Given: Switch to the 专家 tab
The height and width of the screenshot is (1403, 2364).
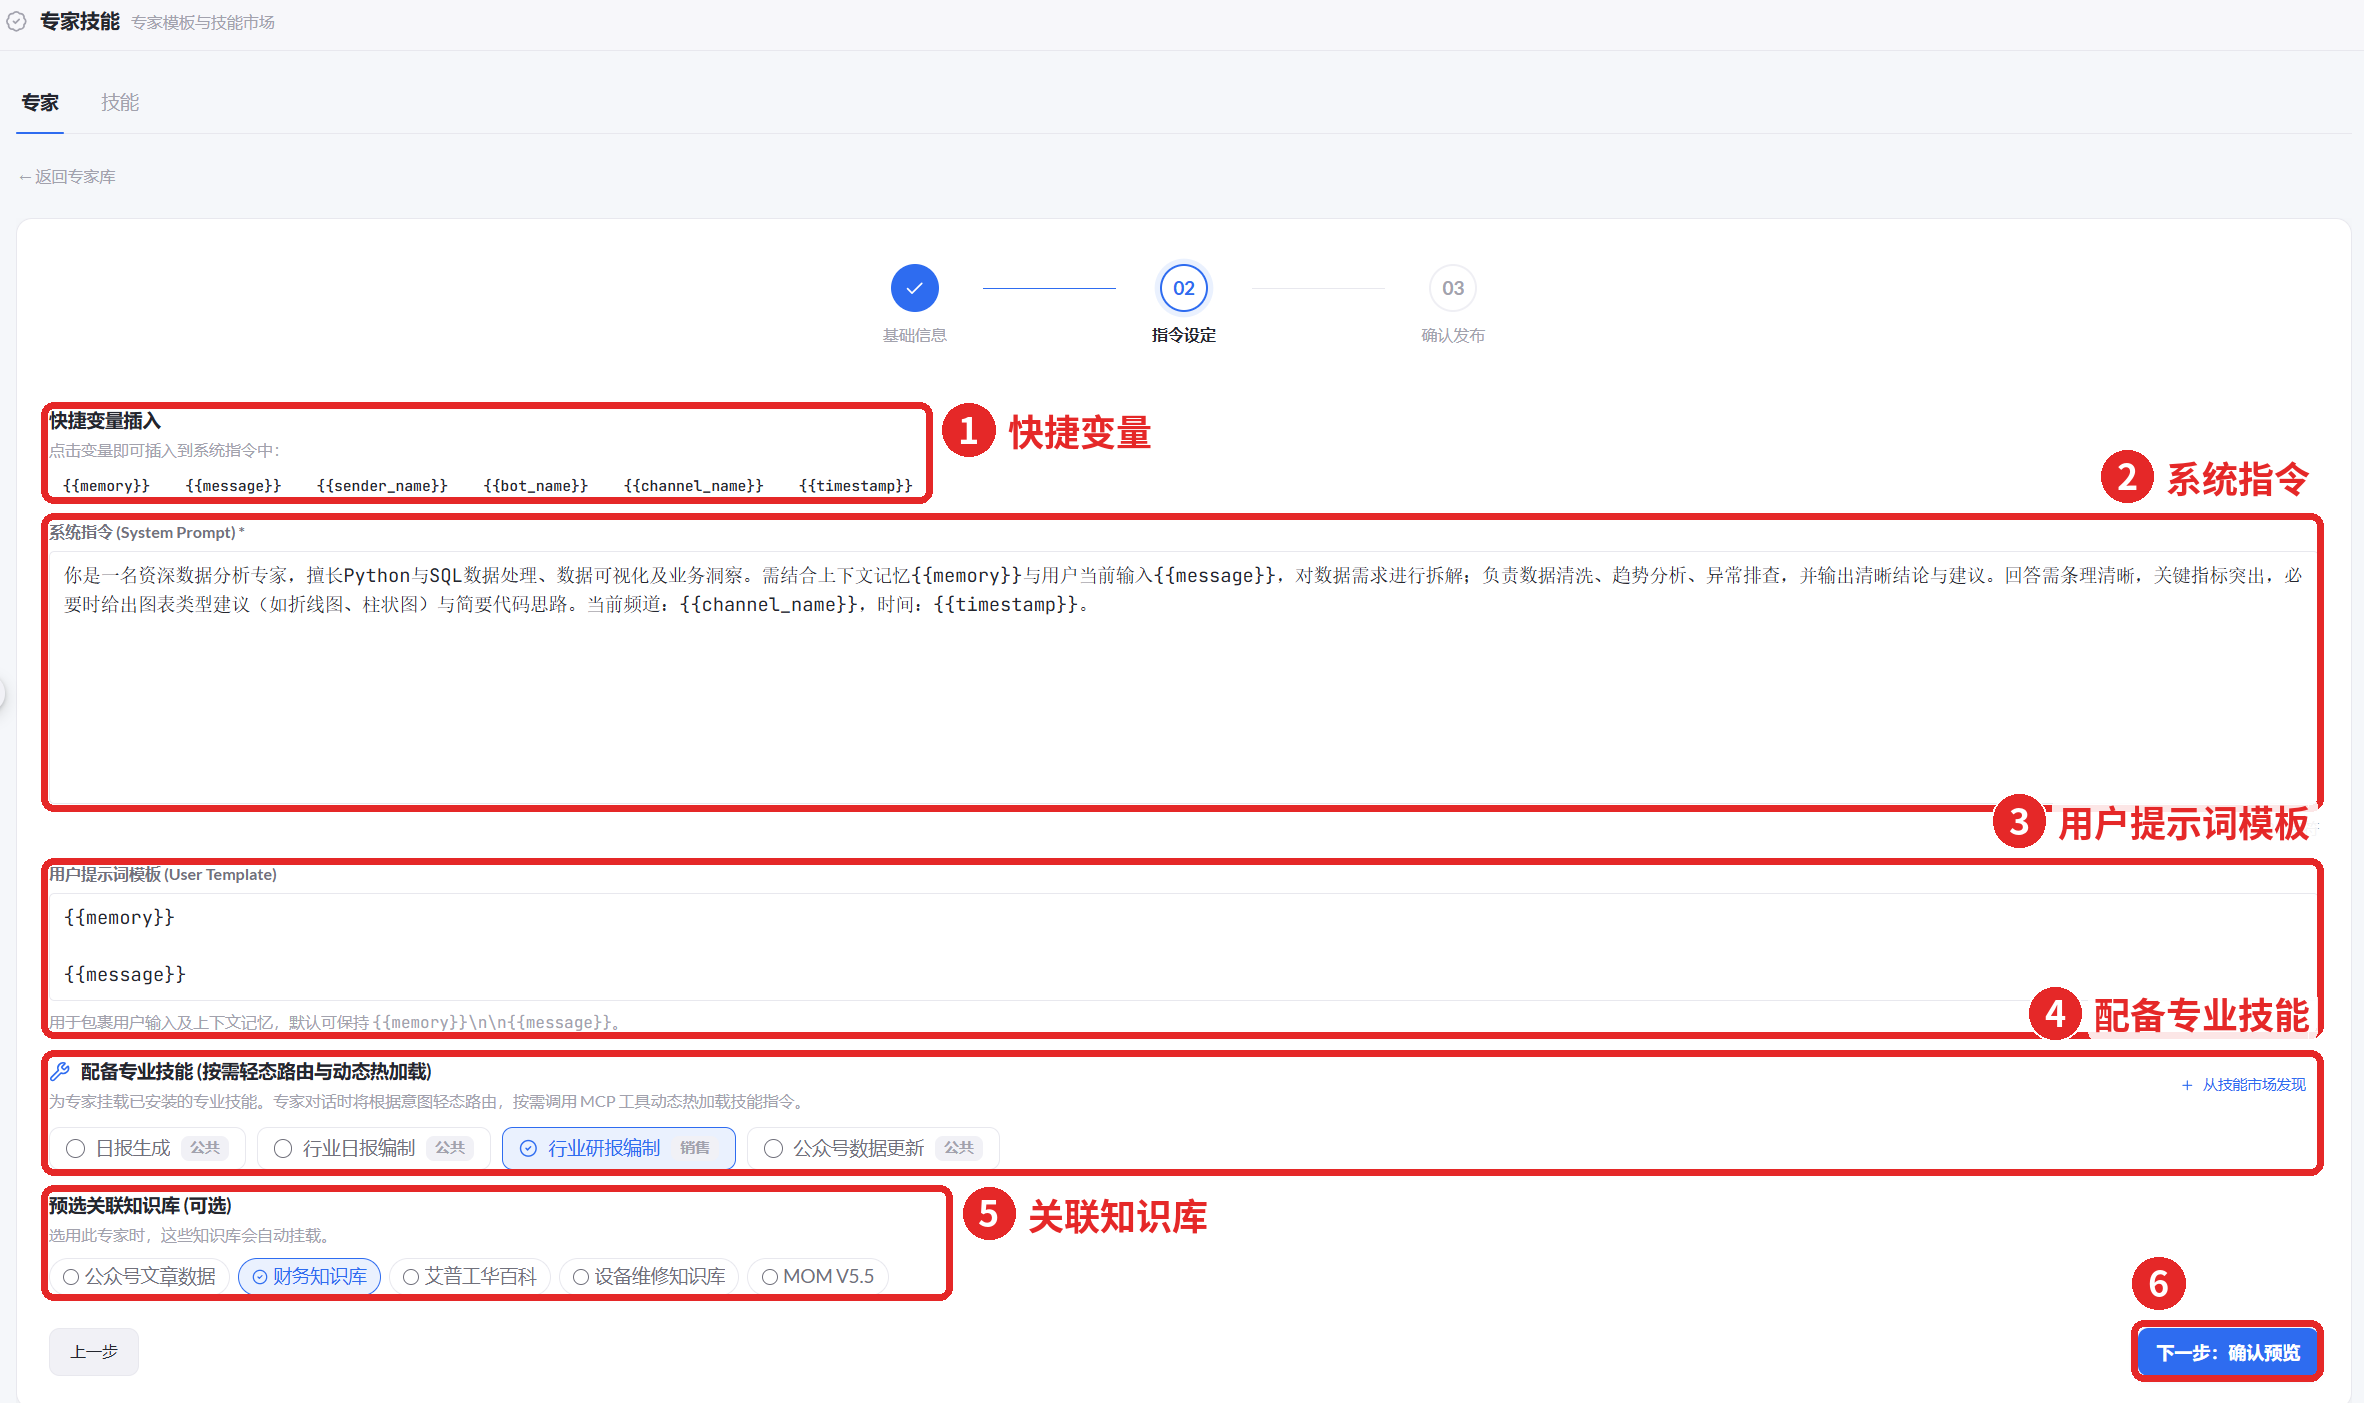Looking at the screenshot, I should pos(40,102).
